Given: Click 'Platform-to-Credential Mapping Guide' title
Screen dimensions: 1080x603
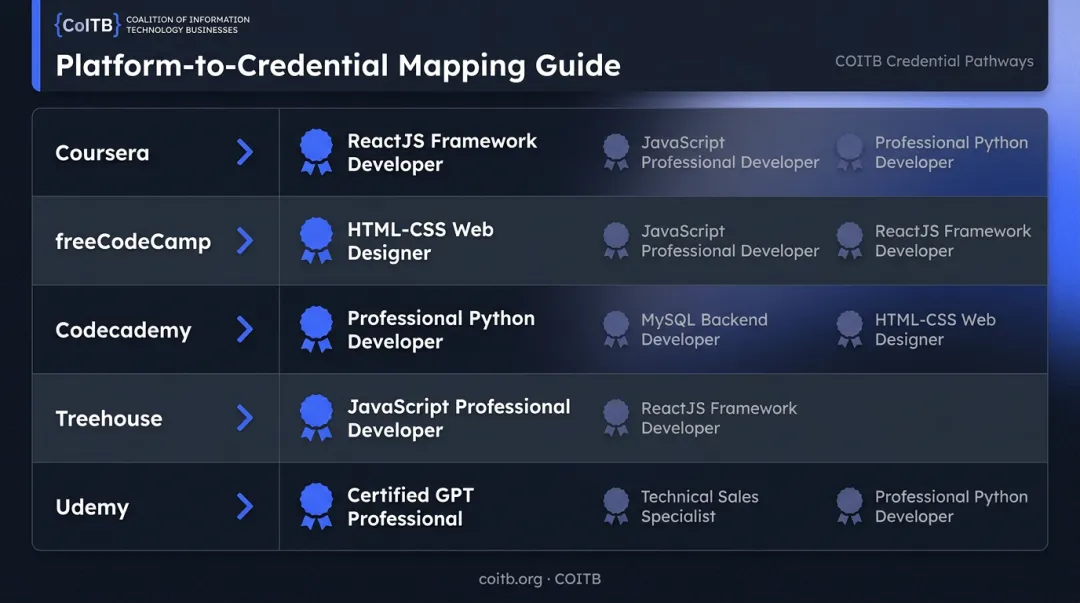Looking at the screenshot, I should click(x=338, y=66).
